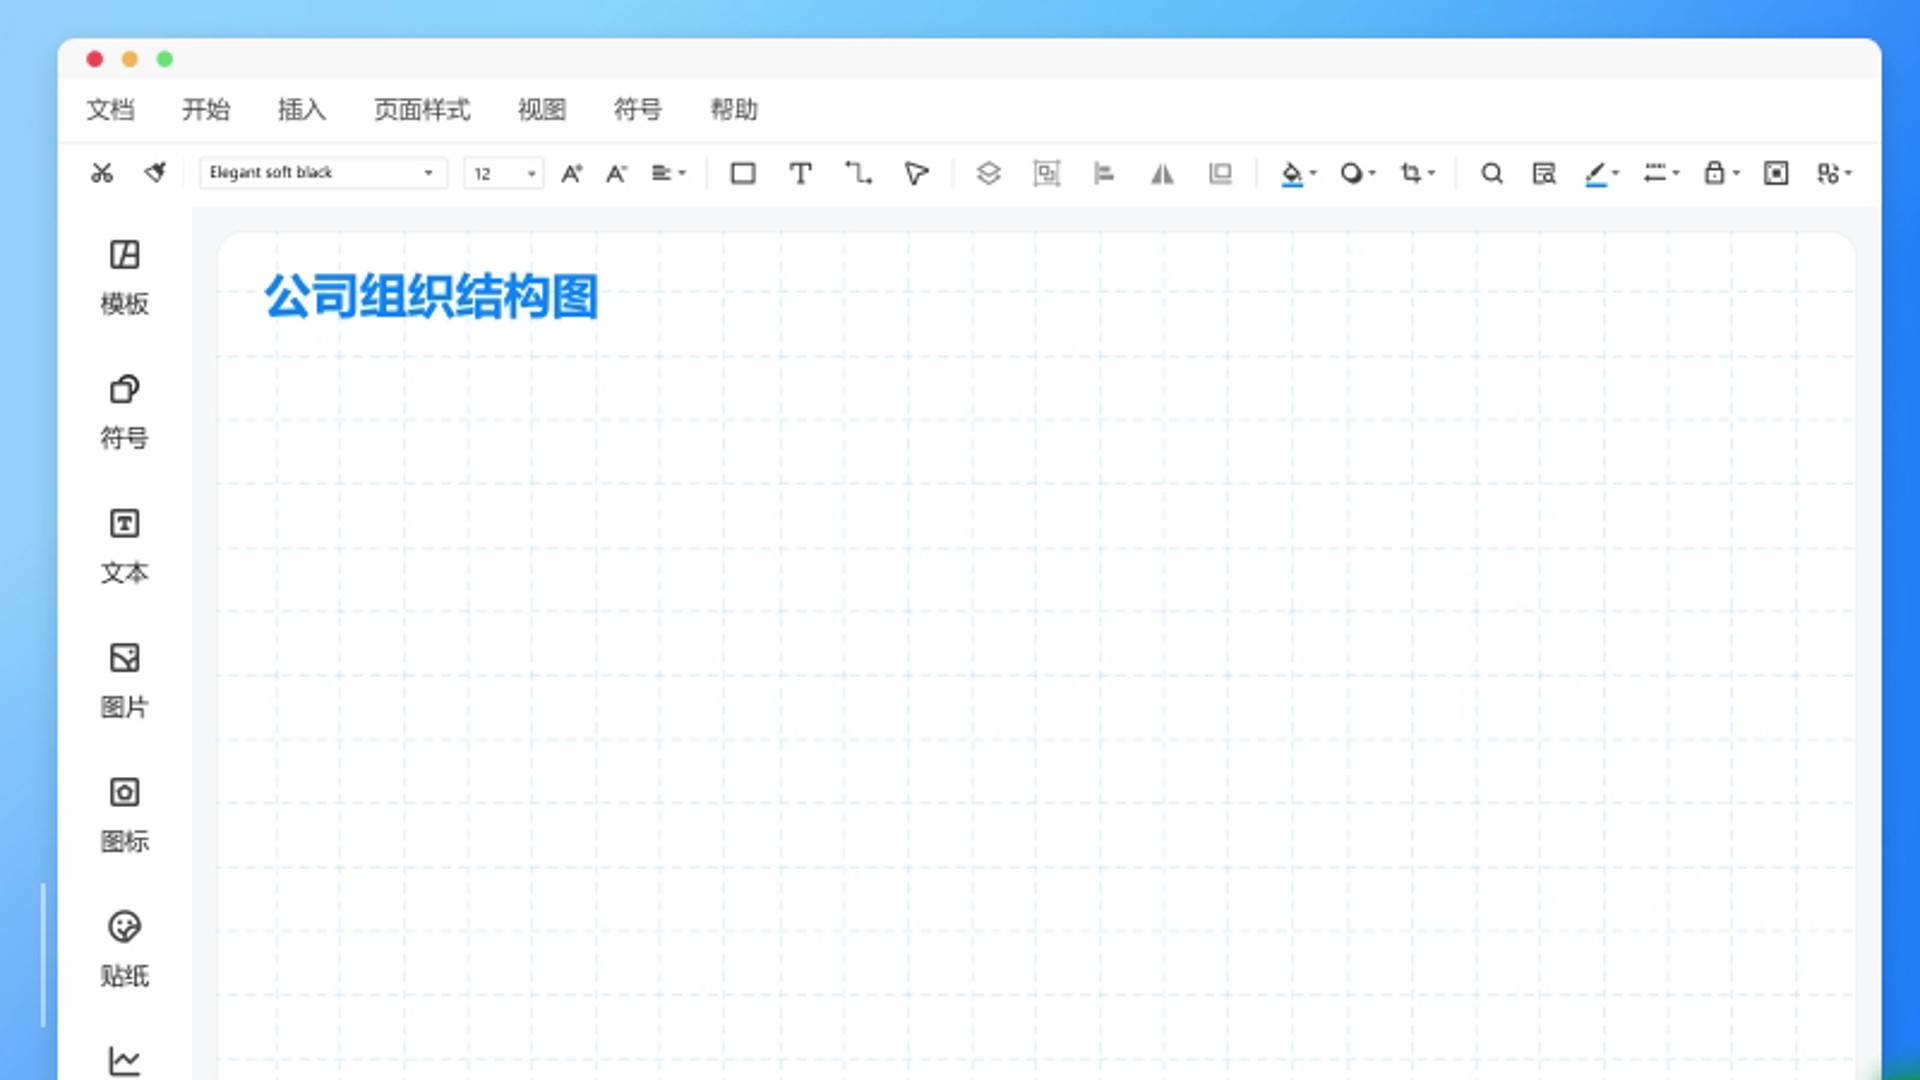Open the search magnifier tool
The width and height of the screenshot is (1920, 1080).
1491,173
